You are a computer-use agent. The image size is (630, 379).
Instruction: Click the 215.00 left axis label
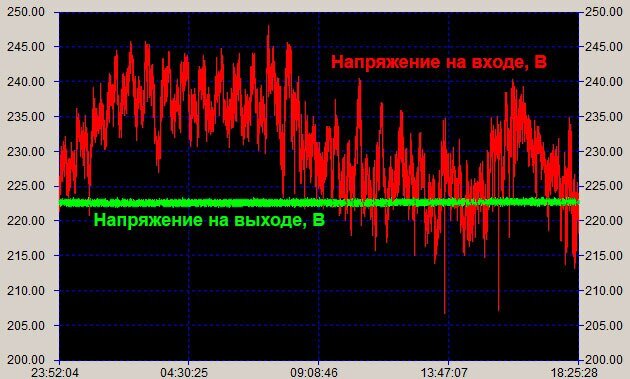tap(26, 256)
